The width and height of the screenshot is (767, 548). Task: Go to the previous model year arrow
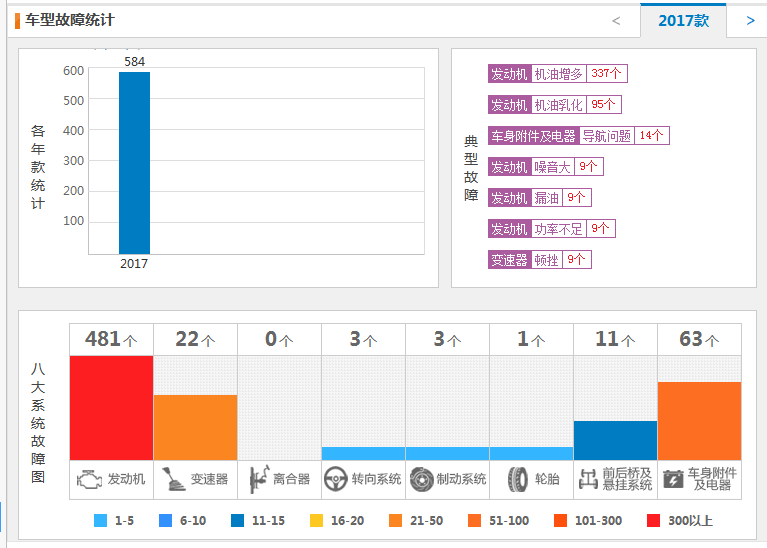pos(616,21)
